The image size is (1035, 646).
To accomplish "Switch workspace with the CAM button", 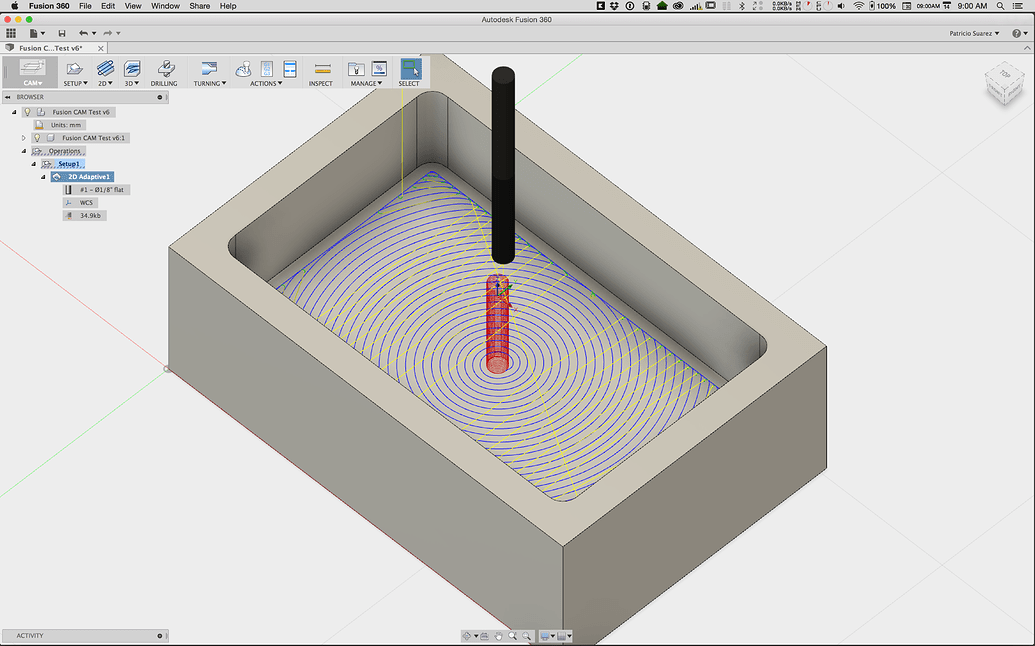I will [x=32, y=72].
